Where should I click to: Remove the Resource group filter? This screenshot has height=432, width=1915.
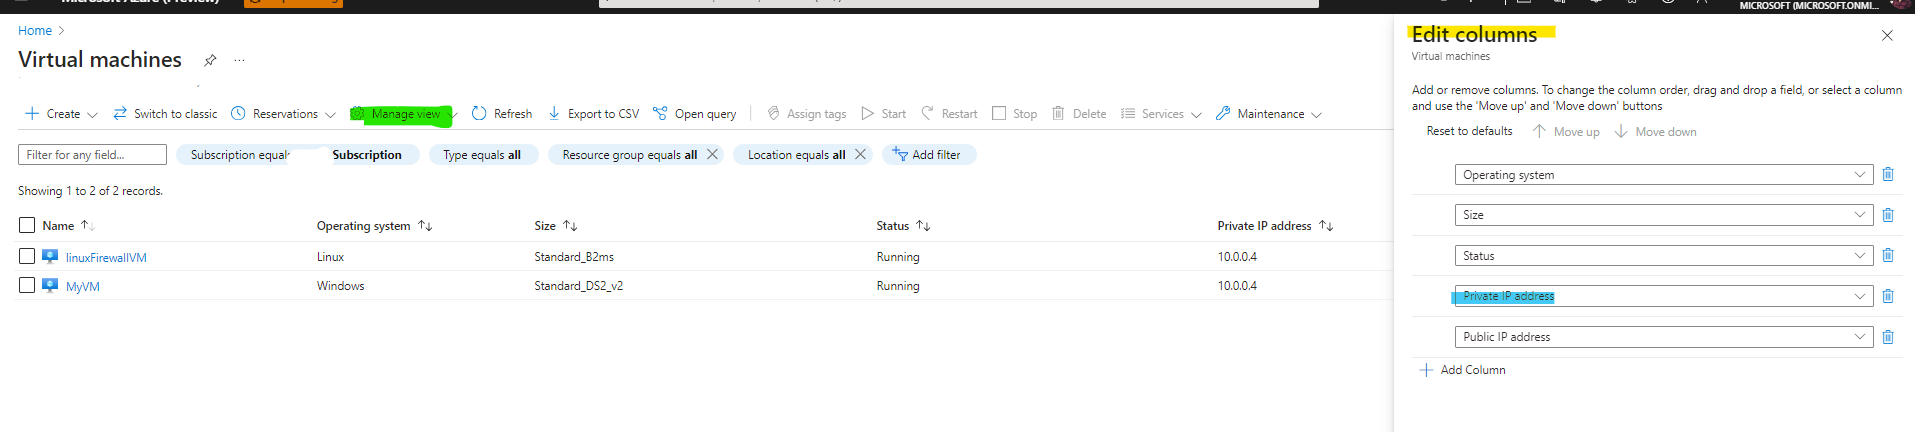click(x=712, y=154)
